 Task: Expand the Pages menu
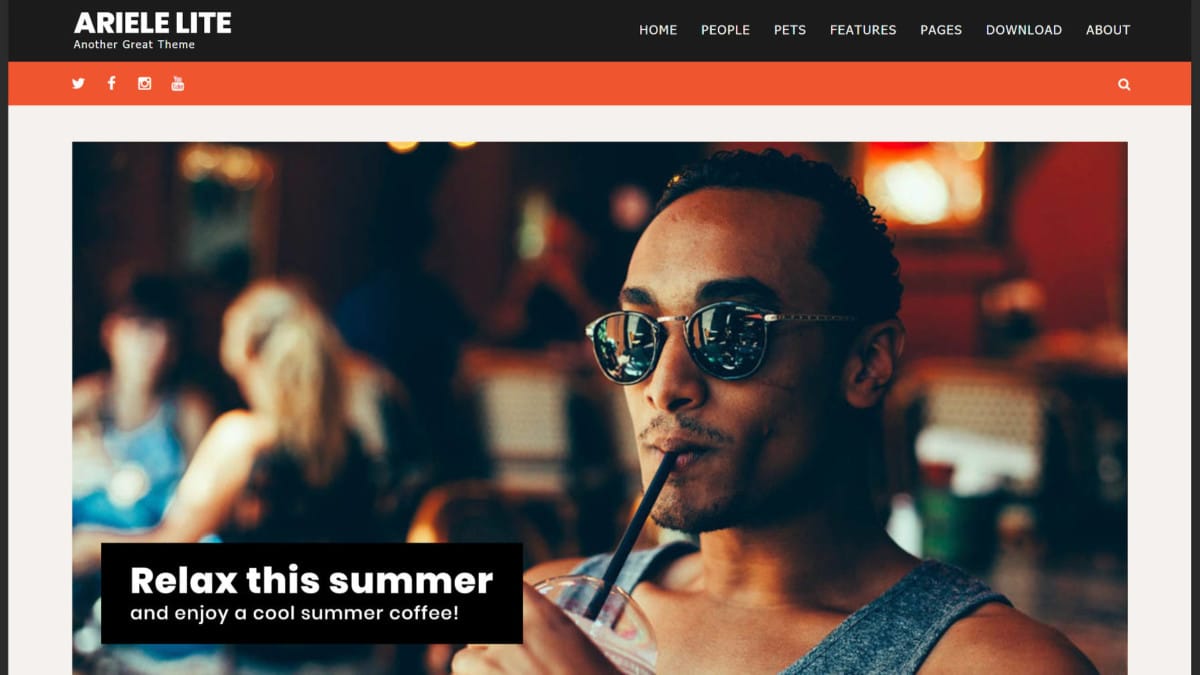(941, 30)
